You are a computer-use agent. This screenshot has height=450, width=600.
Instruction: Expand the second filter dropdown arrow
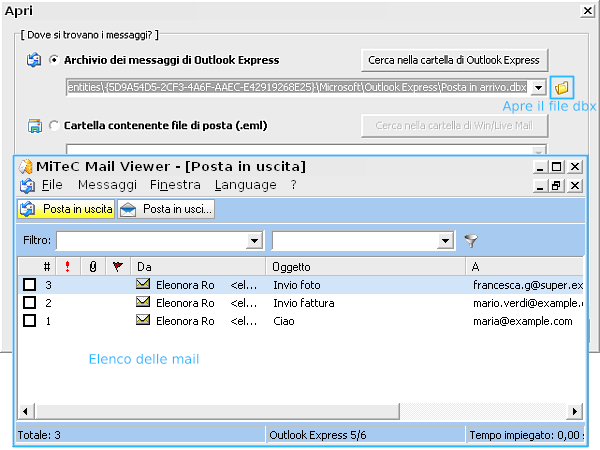click(445, 241)
